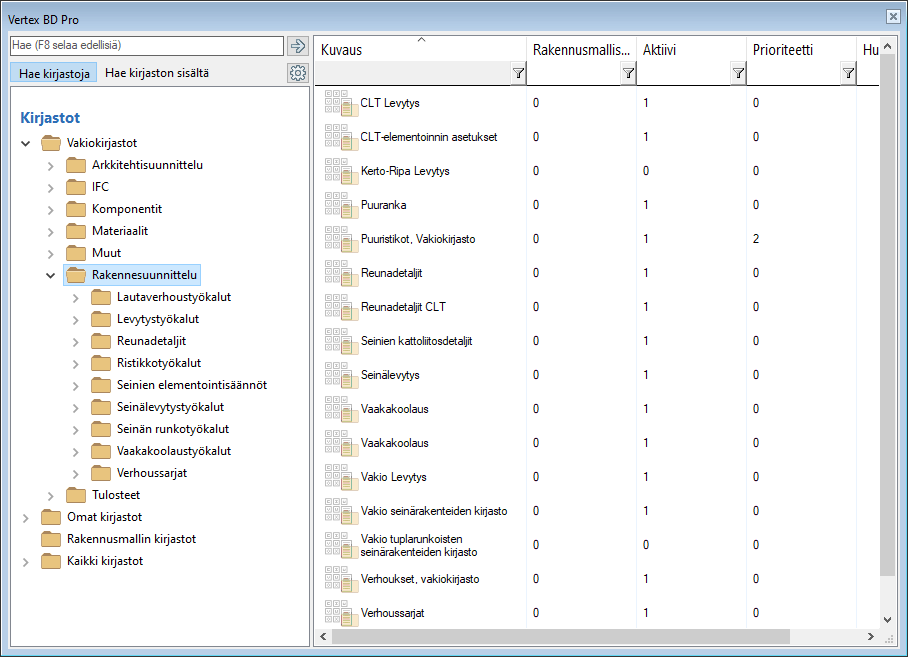The height and width of the screenshot is (657, 908).
Task: Open filter for Aktiivi column
Action: [x=738, y=73]
